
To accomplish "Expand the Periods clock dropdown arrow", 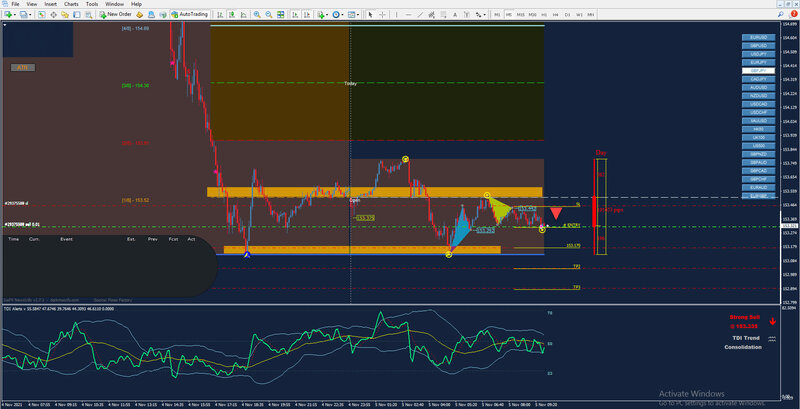I will click(x=342, y=15).
